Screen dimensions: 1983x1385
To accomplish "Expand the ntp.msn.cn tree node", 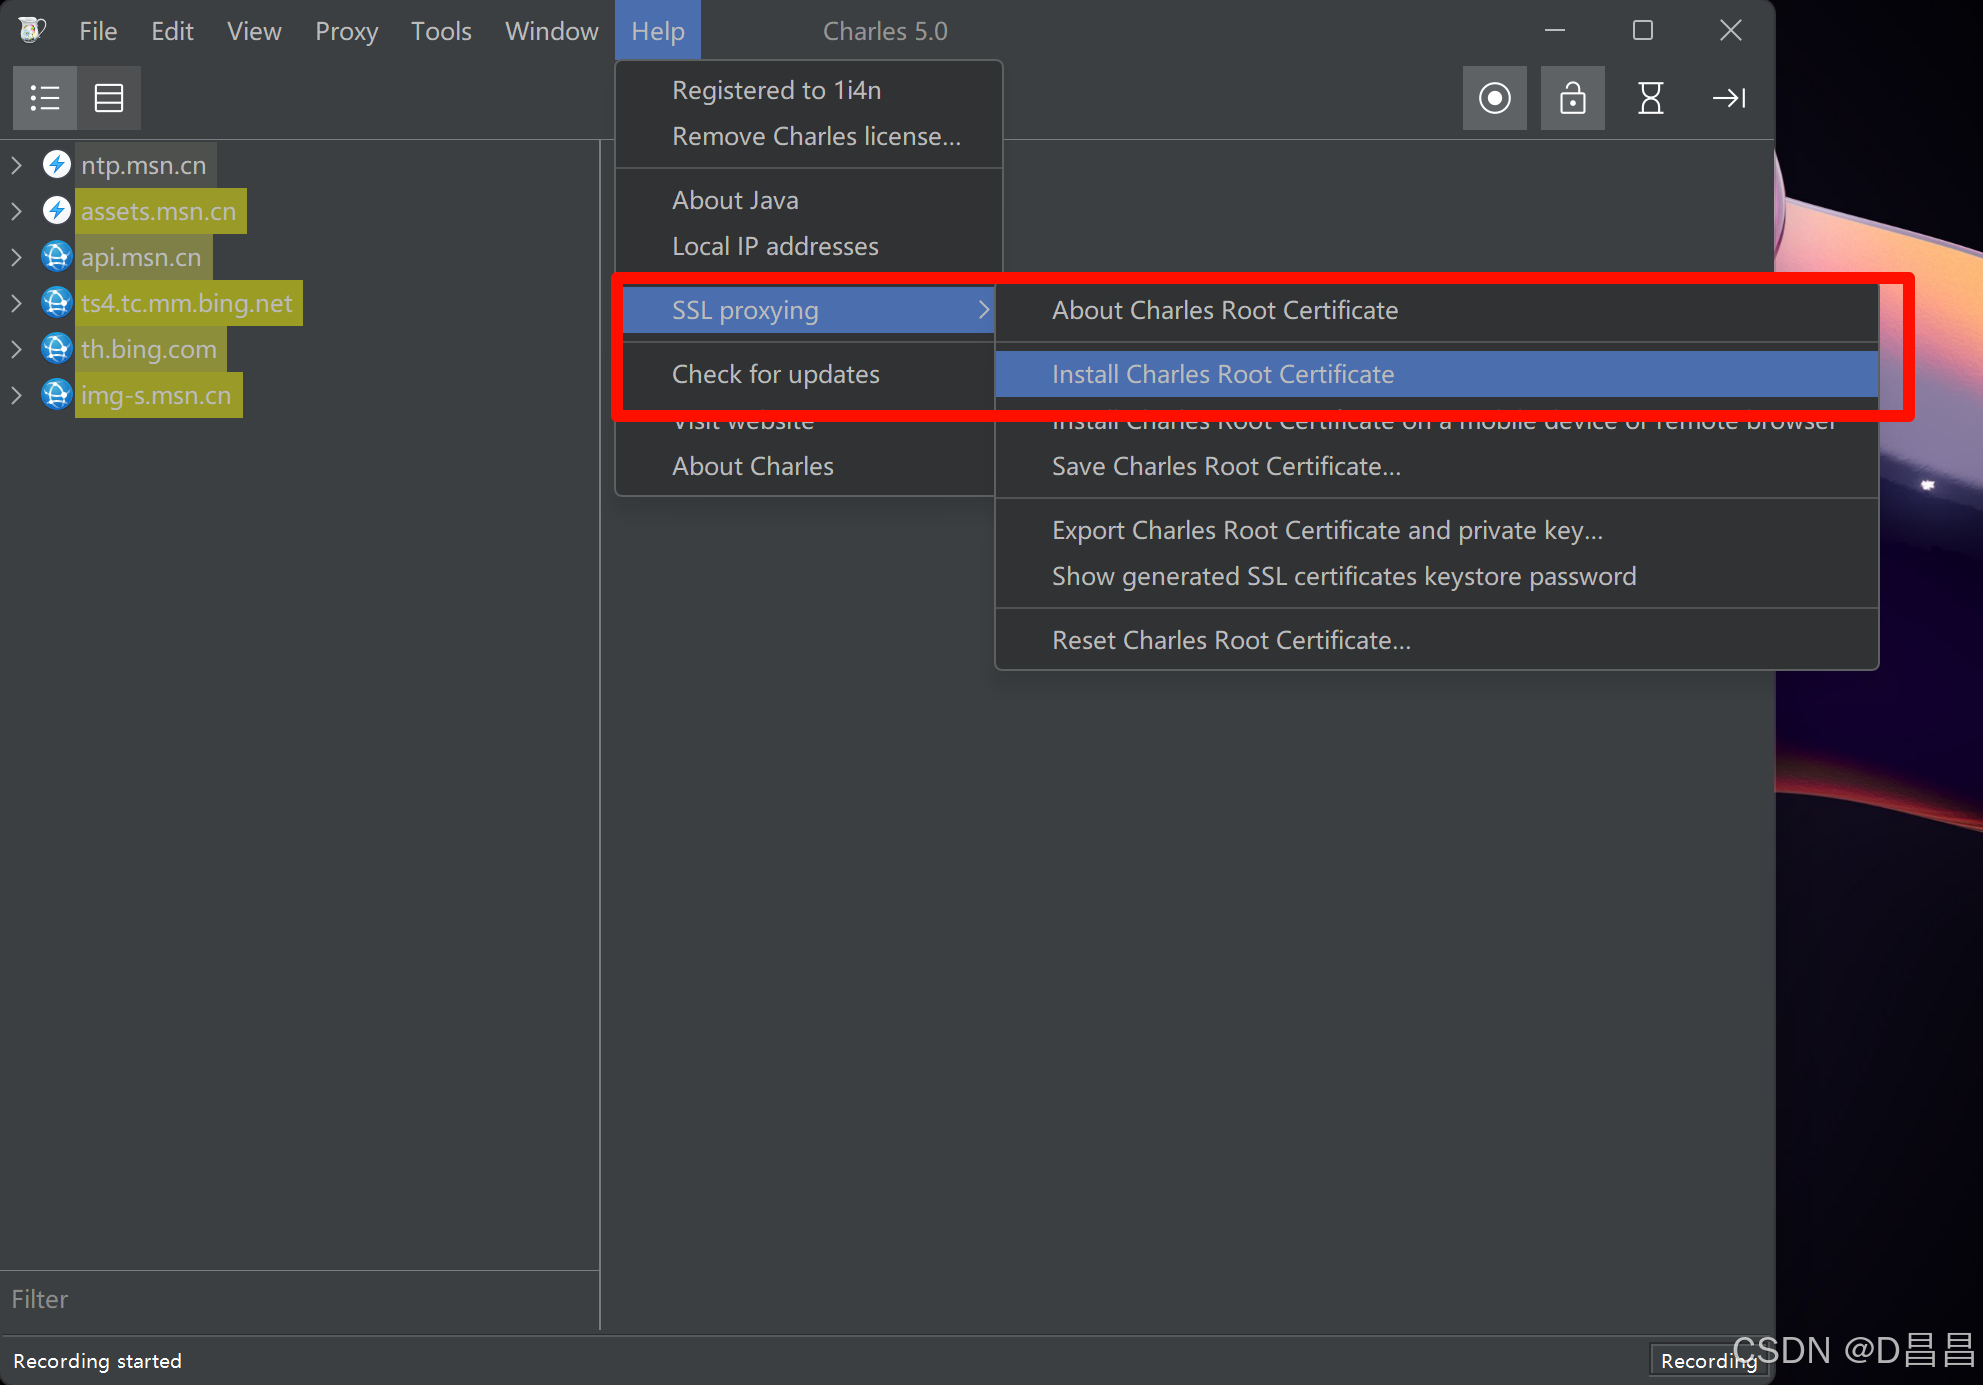I will point(16,165).
